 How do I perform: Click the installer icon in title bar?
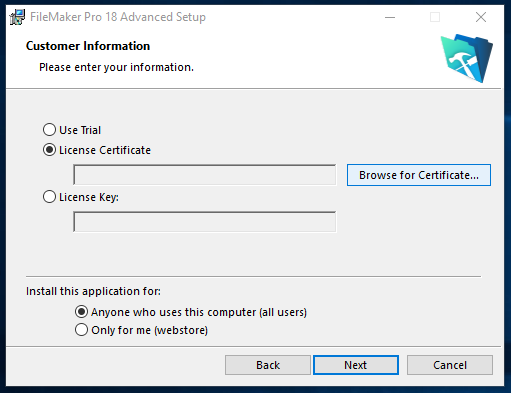[17, 17]
